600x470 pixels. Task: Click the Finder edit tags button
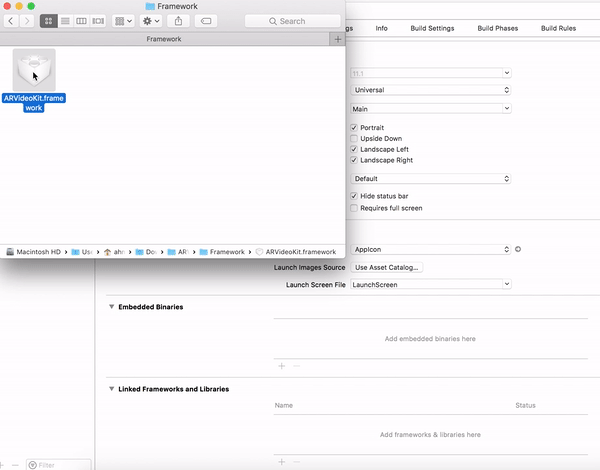(x=206, y=21)
